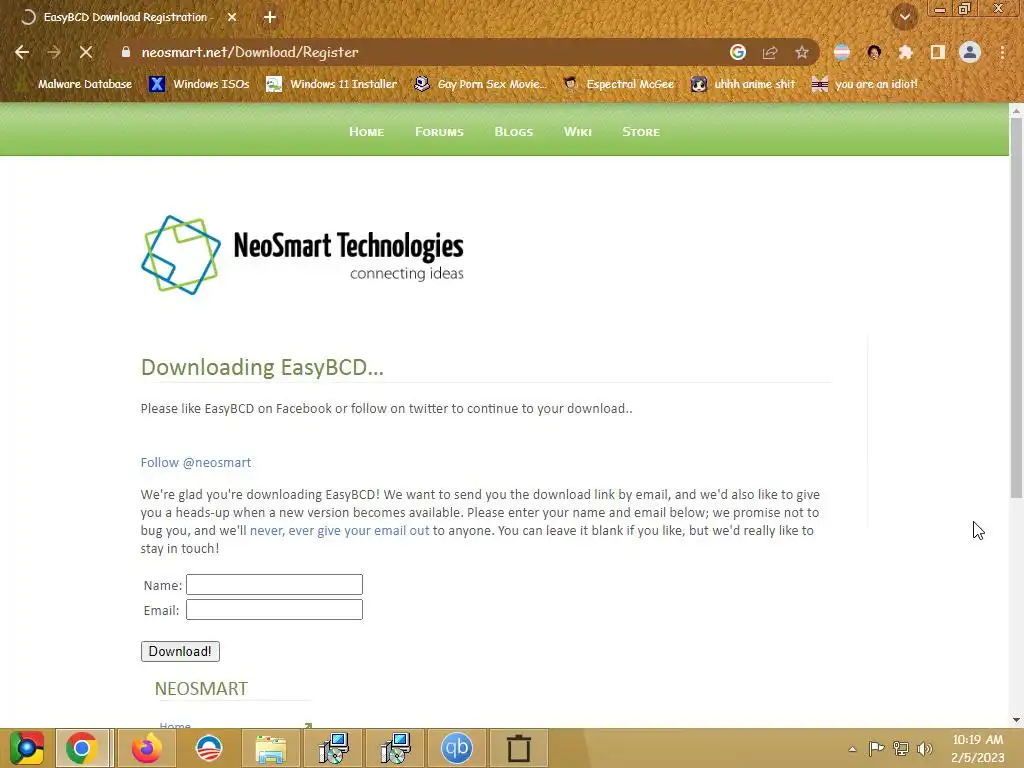Switch to Chrome in the taskbar

82,748
